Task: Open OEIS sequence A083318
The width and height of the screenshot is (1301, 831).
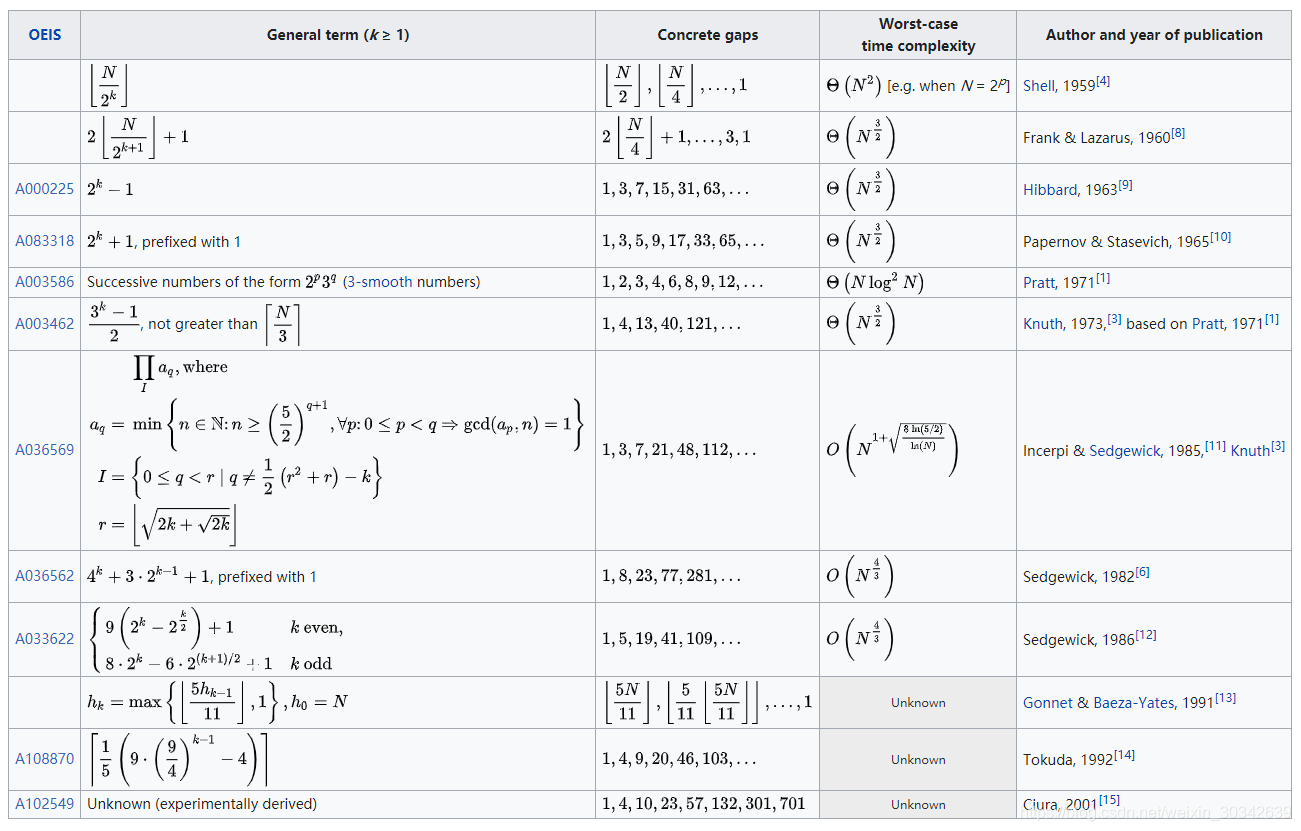Action: [45, 241]
